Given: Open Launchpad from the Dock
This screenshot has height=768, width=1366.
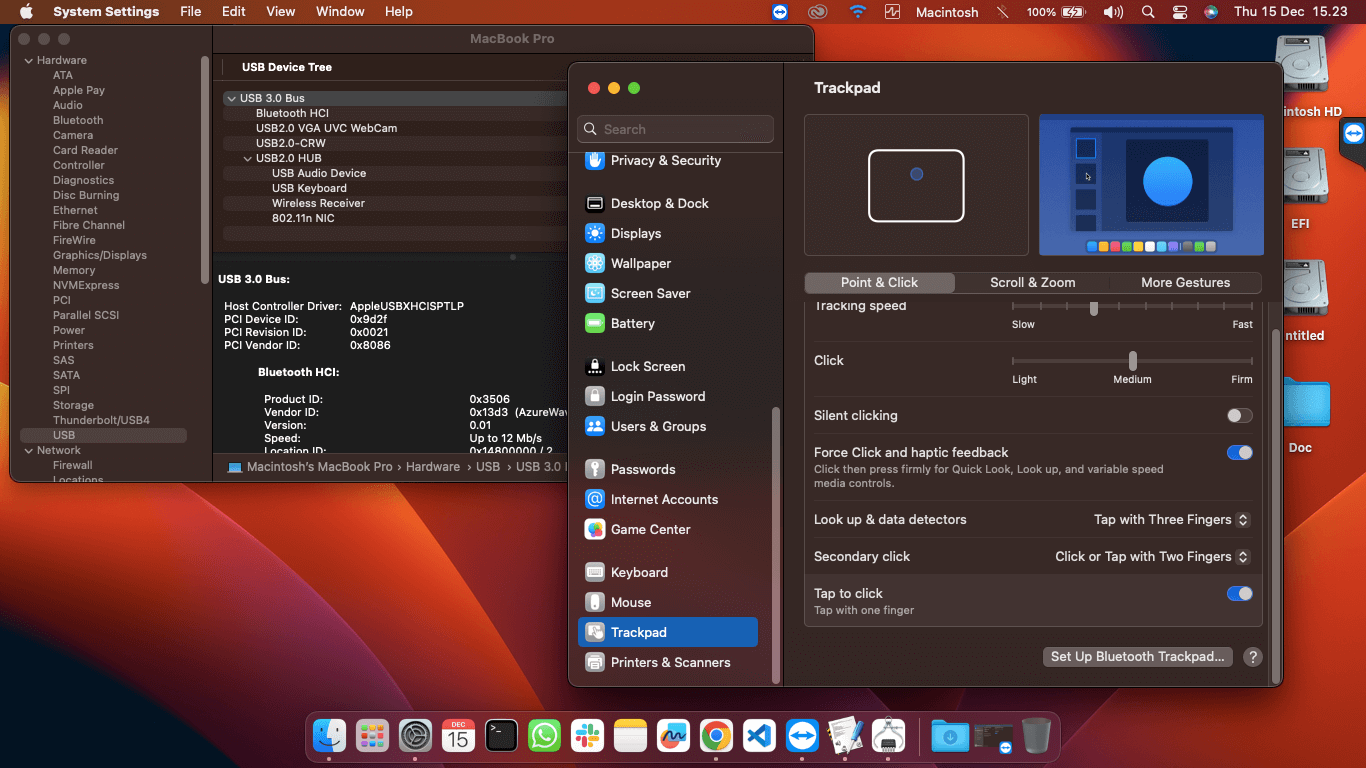Looking at the screenshot, I should [372, 736].
